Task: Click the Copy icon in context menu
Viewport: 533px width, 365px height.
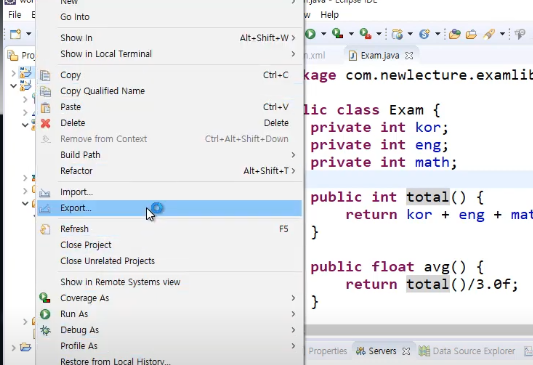Action: (45, 75)
